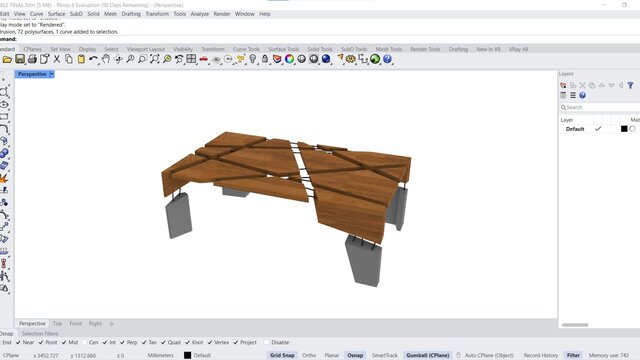Enable the Cen osnap checkbox

point(84,342)
